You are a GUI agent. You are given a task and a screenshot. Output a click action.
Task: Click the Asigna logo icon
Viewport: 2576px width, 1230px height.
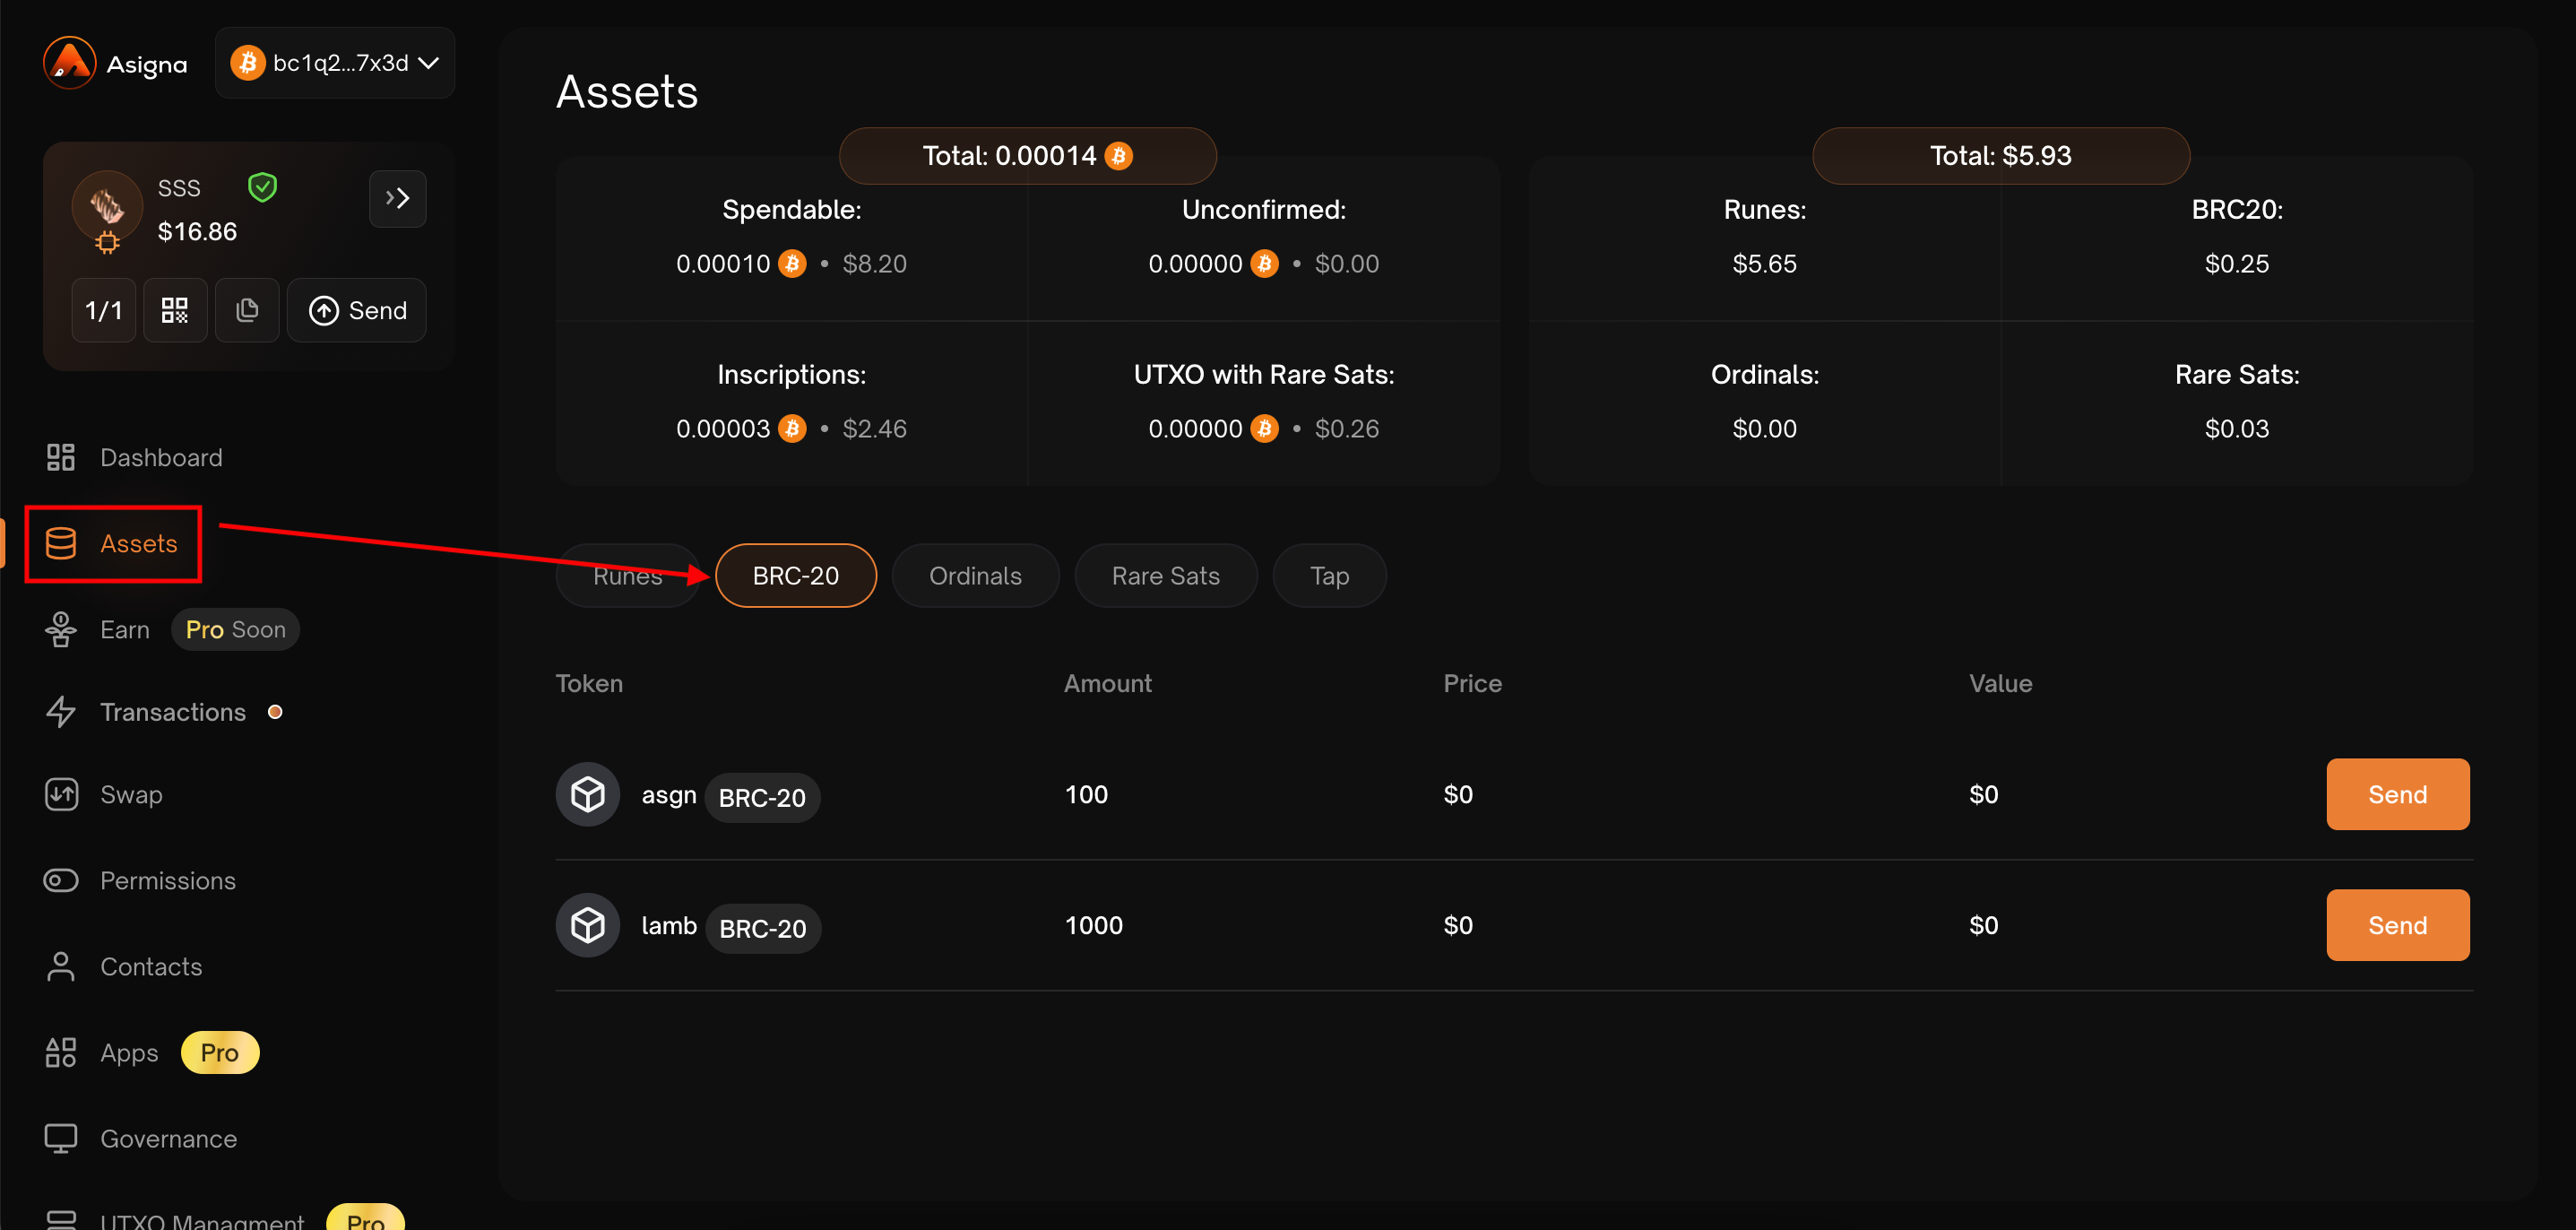pos(69,63)
